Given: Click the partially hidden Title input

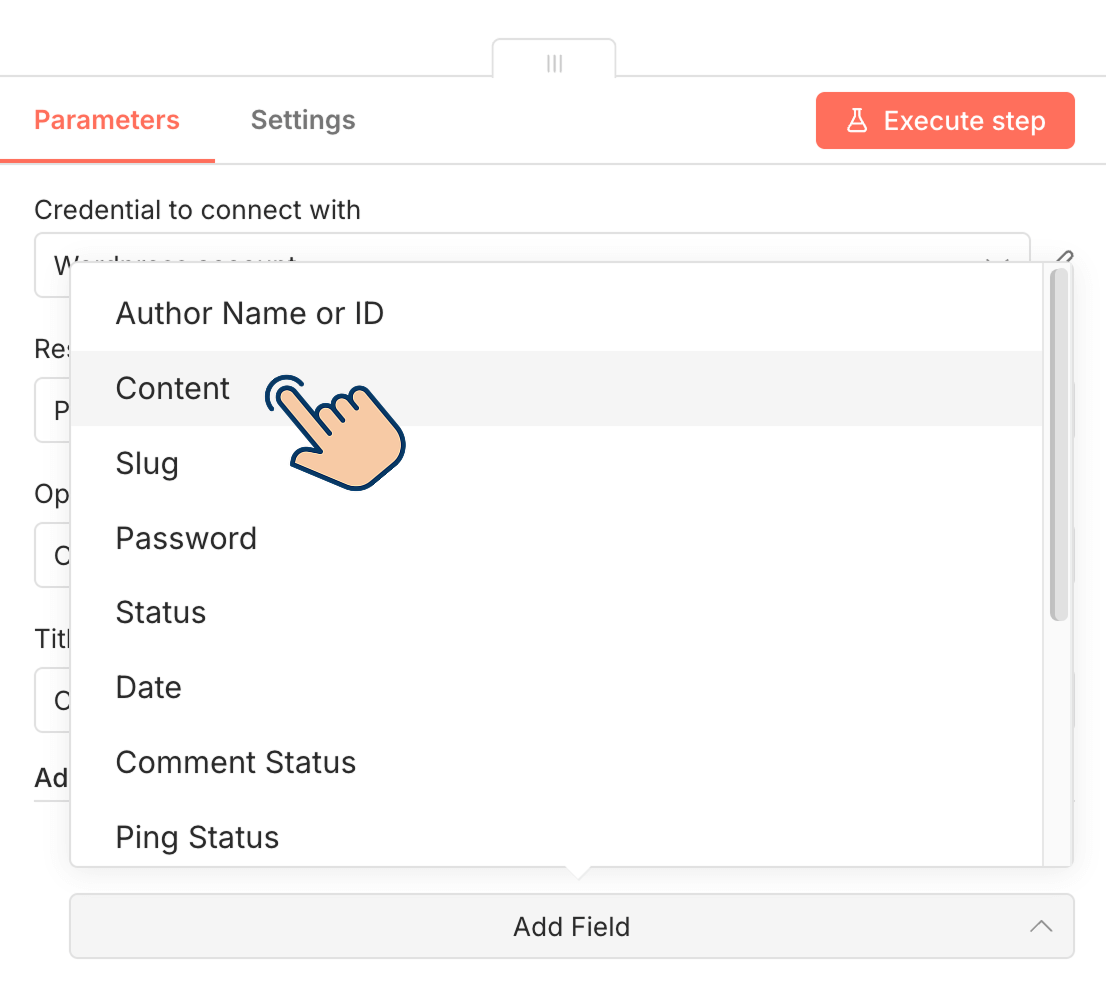Looking at the screenshot, I should pos(52,700).
